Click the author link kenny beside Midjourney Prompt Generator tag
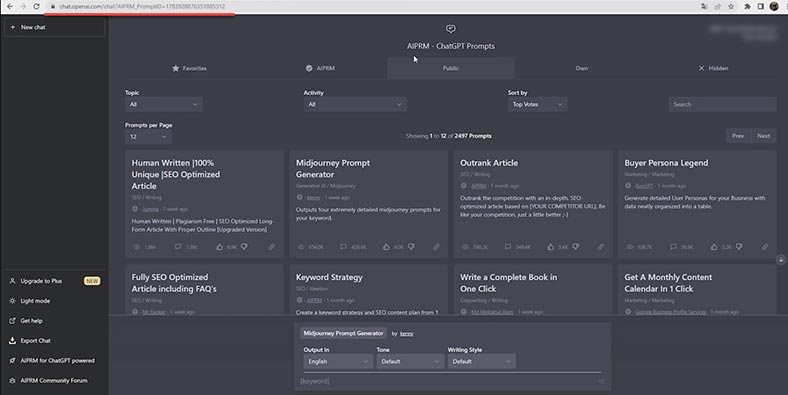This screenshot has width=788, height=395. [x=407, y=334]
